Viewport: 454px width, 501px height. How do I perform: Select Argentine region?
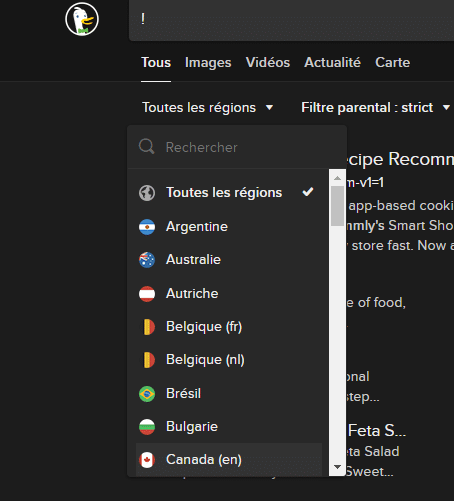(x=229, y=227)
